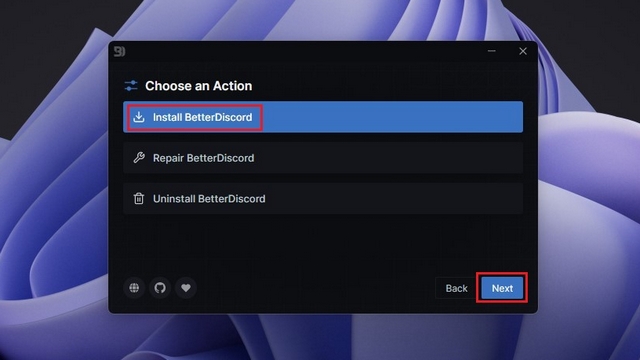Close the installer window
Viewport: 640px width, 360px height.
523,51
